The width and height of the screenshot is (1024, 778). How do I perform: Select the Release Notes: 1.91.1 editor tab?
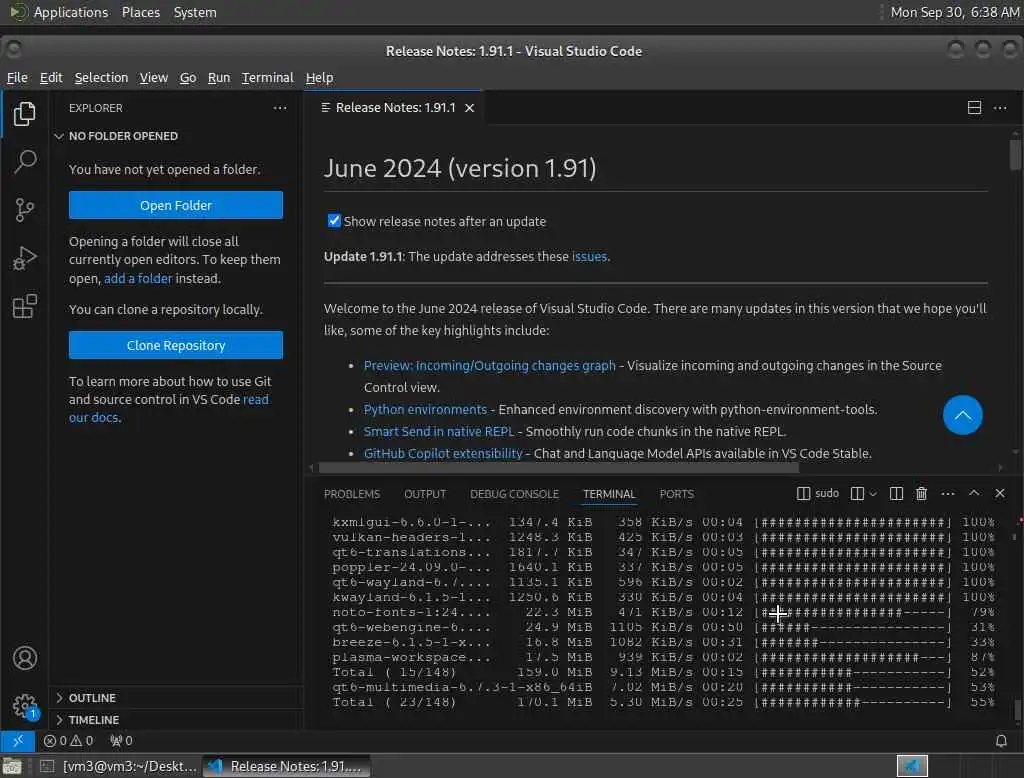coord(394,108)
